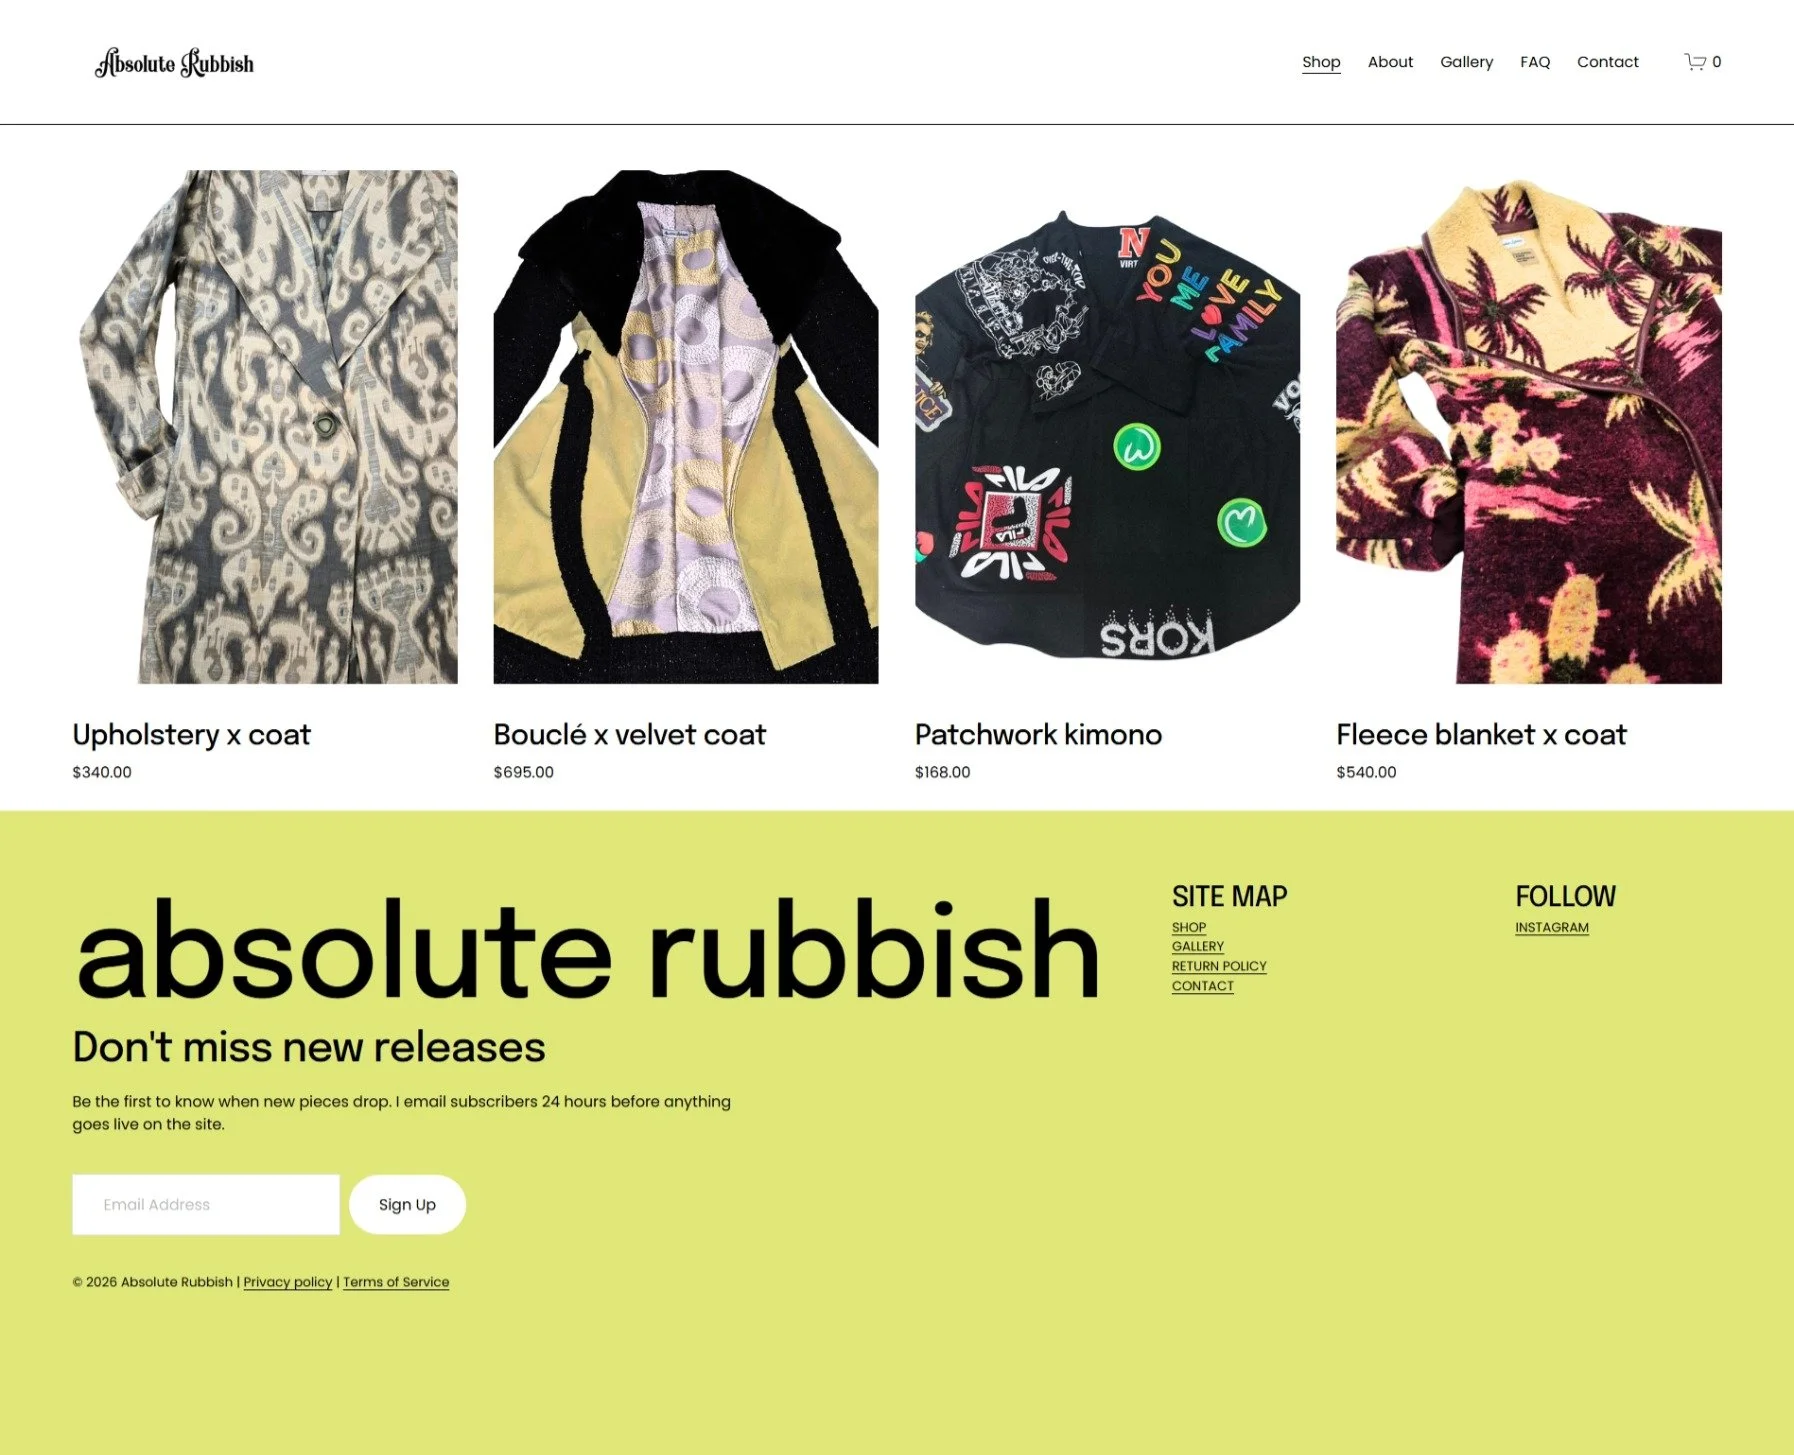Open the Shop menu item
Screen dimensions: 1794x1455
1321,62
